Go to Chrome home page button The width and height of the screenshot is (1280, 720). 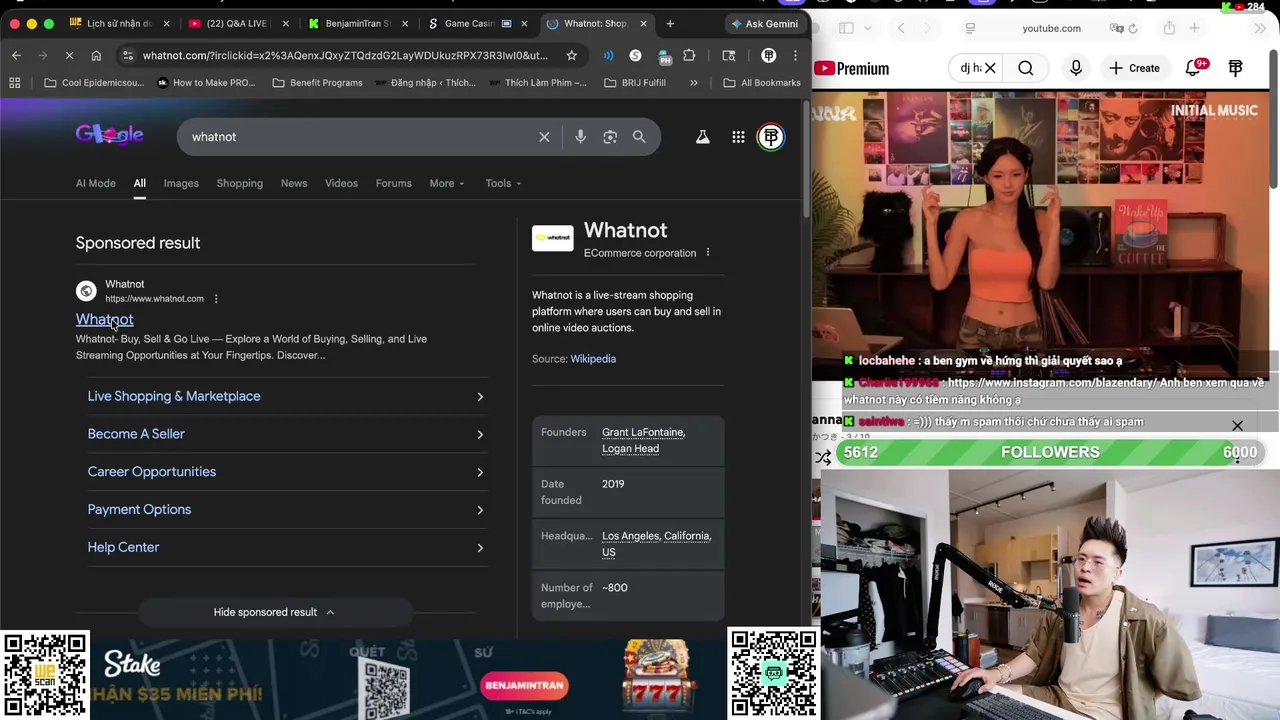[96, 55]
